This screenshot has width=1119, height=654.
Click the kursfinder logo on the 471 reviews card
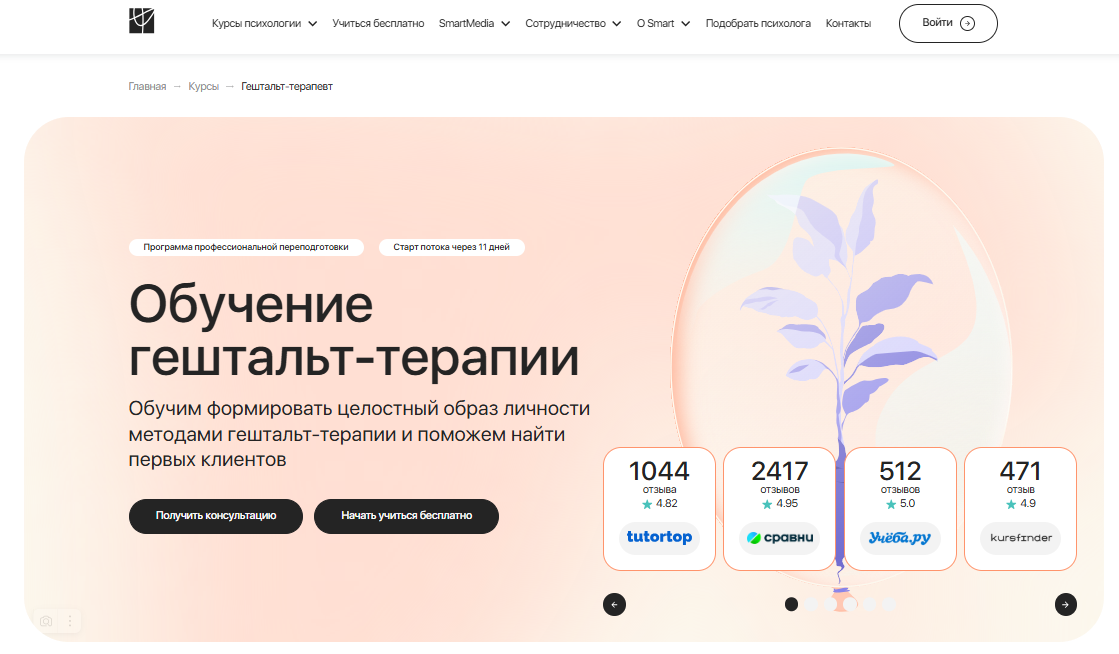click(x=1019, y=538)
